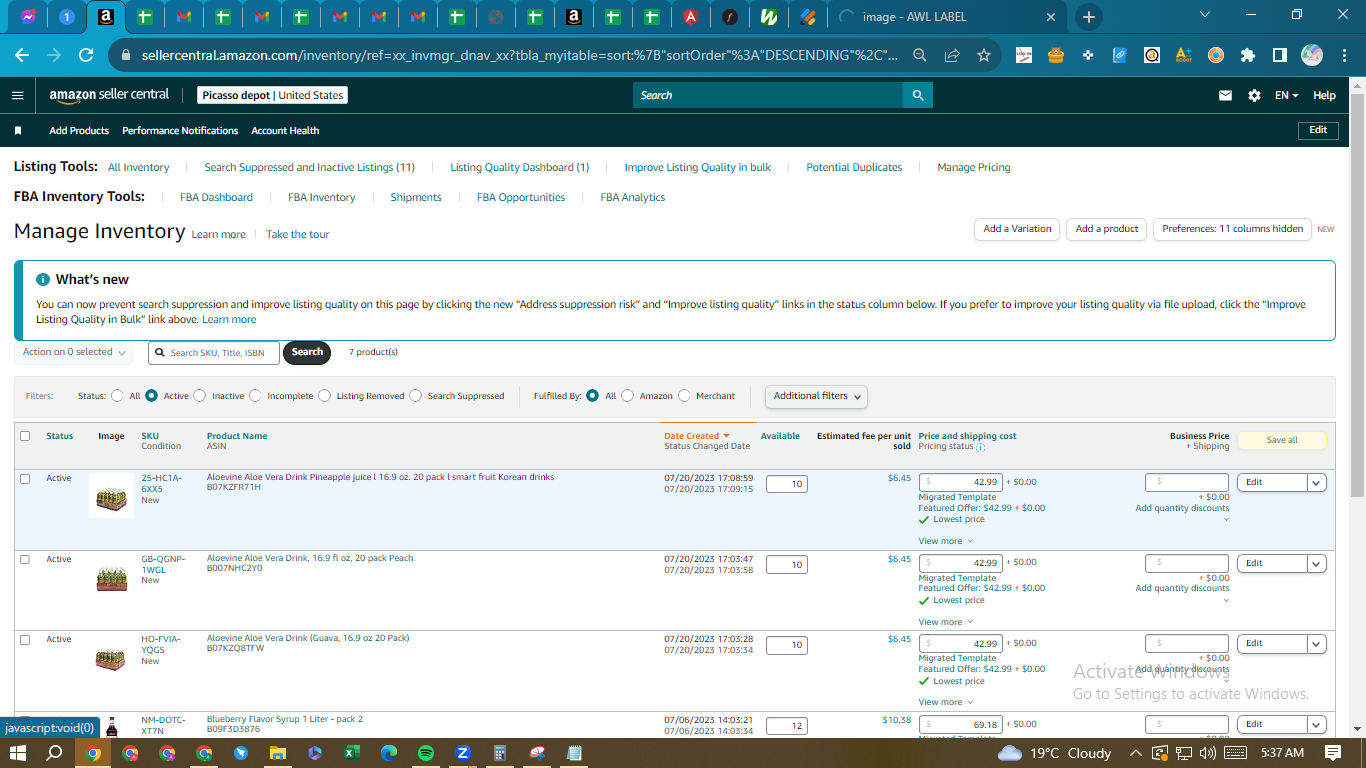Expand 'View more' in the Pineapple juice row
This screenshot has width=1366, height=768.
pyautogui.click(x=945, y=541)
